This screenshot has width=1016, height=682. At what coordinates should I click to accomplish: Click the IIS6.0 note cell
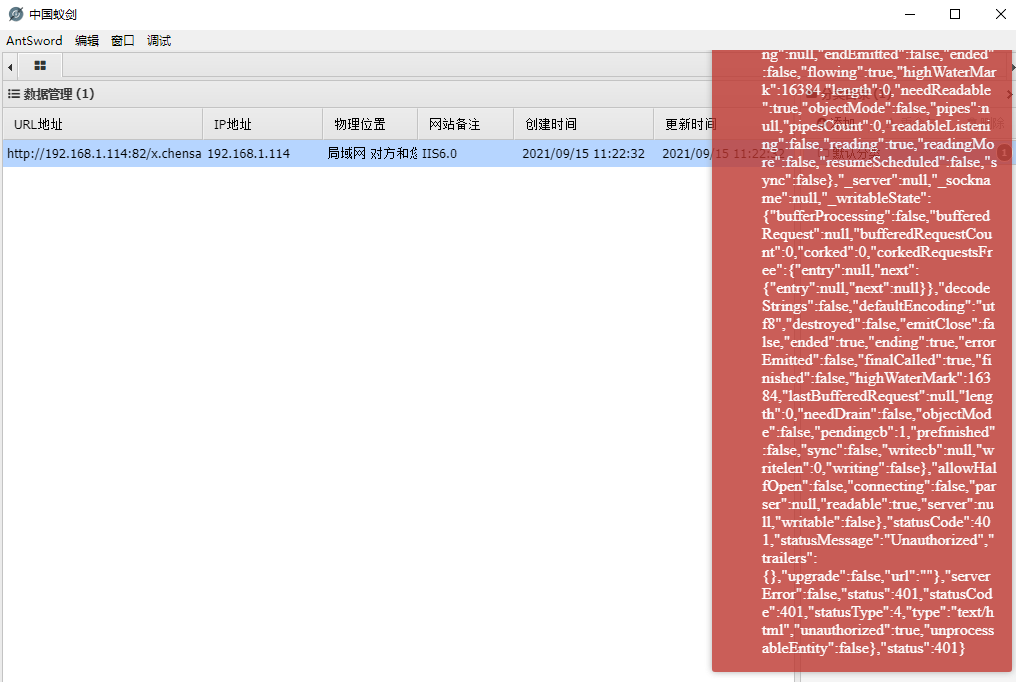coord(466,153)
